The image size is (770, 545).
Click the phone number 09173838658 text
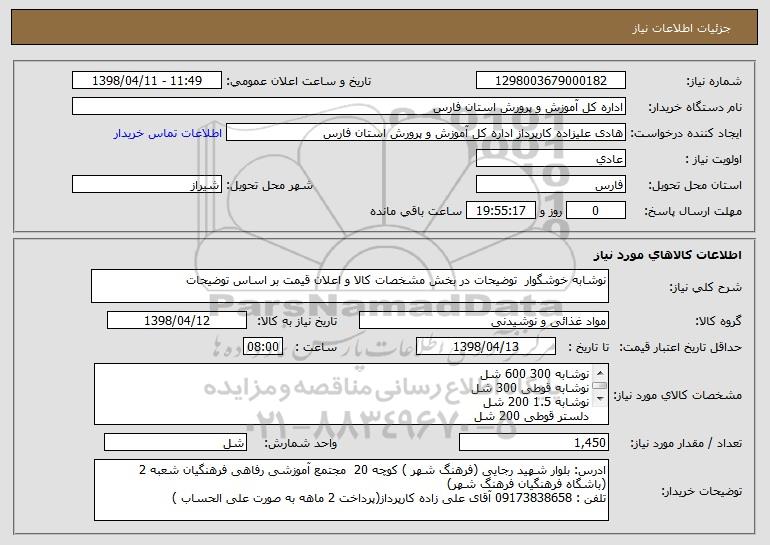(533, 498)
